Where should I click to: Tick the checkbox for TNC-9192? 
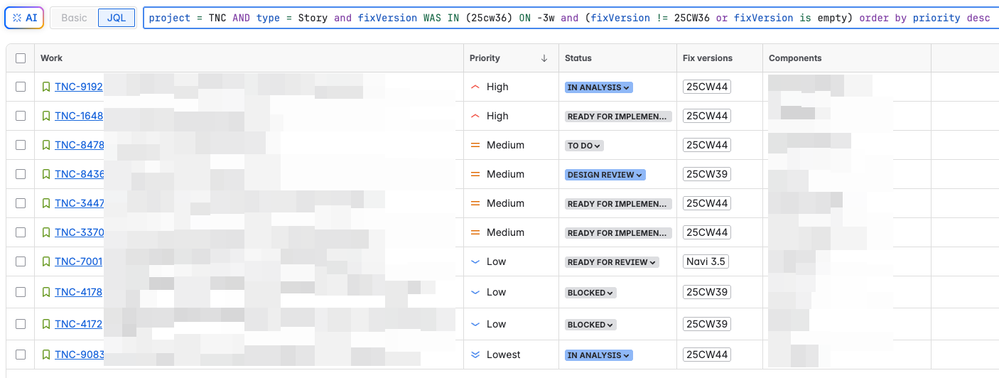pyautogui.click(x=21, y=87)
